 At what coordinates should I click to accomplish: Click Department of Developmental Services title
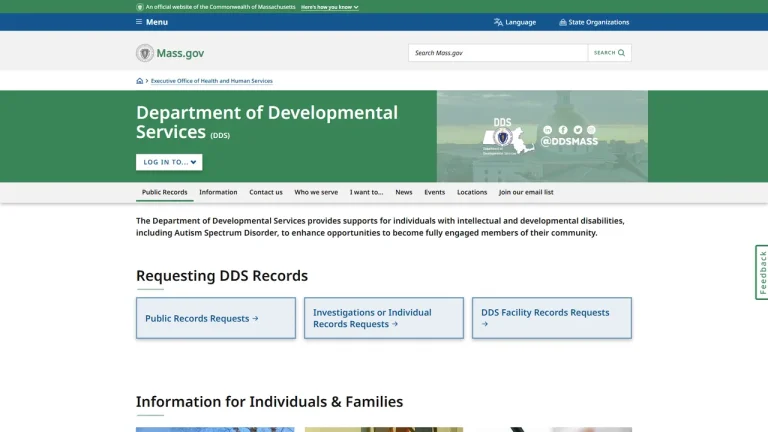pos(267,122)
